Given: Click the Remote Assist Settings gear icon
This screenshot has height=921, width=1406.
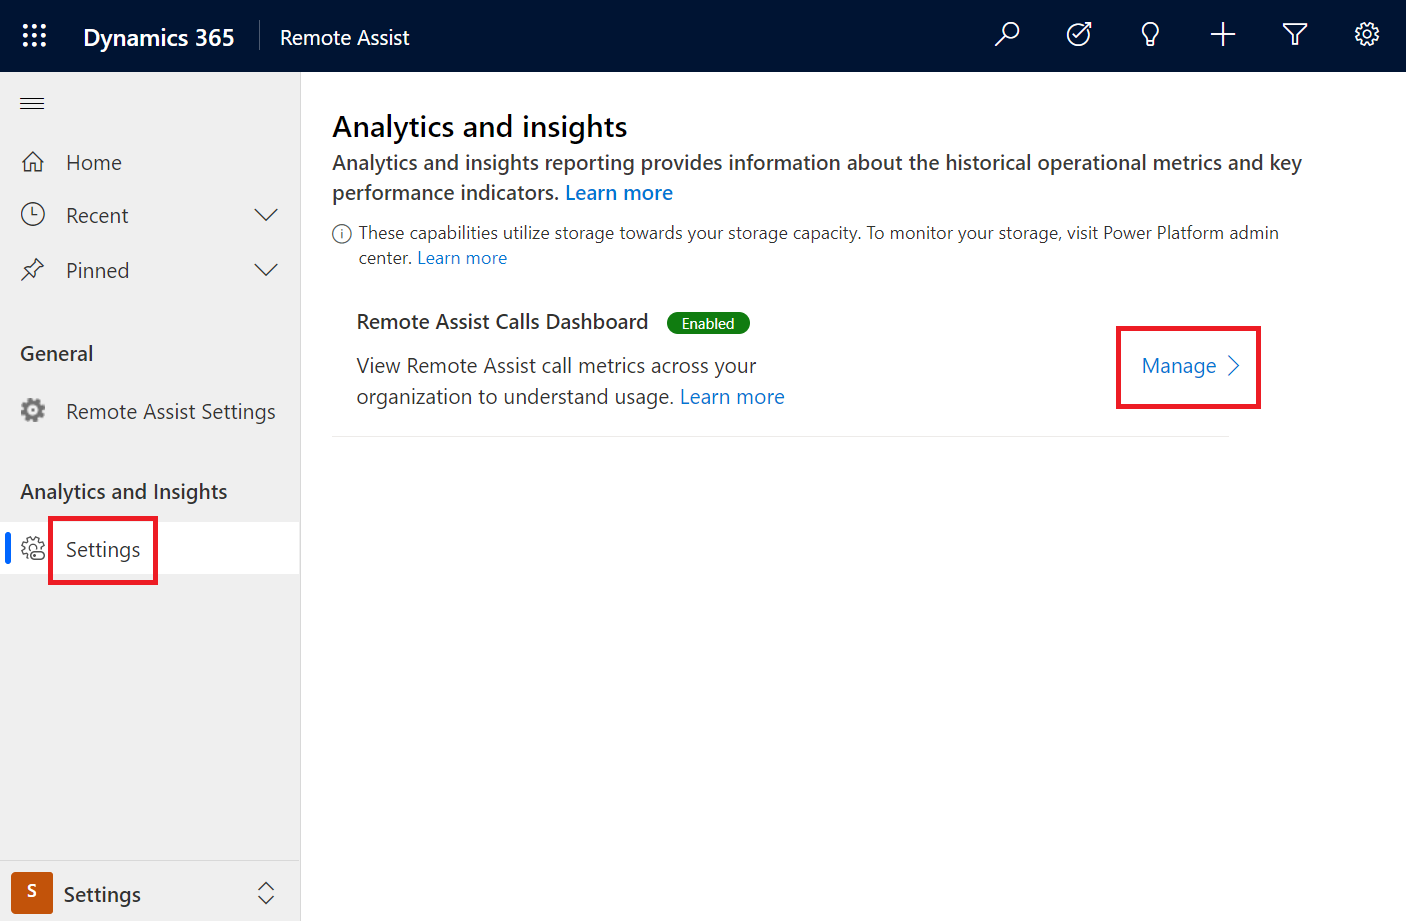Looking at the screenshot, I should click(33, 410).
